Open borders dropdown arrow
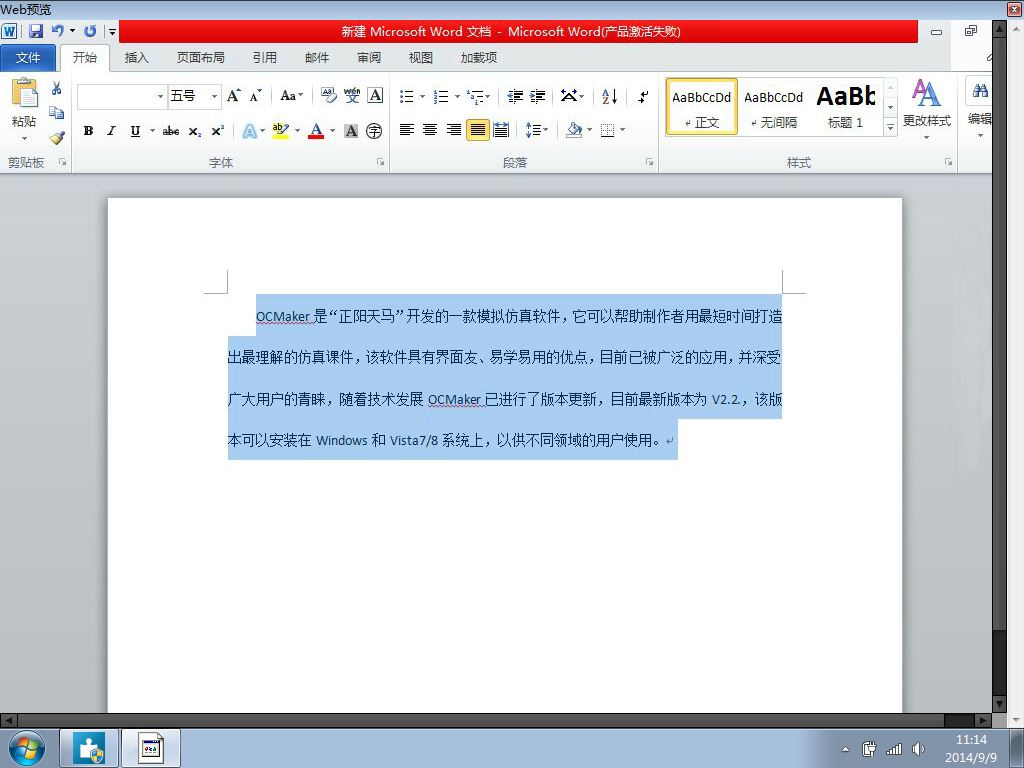1024x768 pixels. [622, 130]
